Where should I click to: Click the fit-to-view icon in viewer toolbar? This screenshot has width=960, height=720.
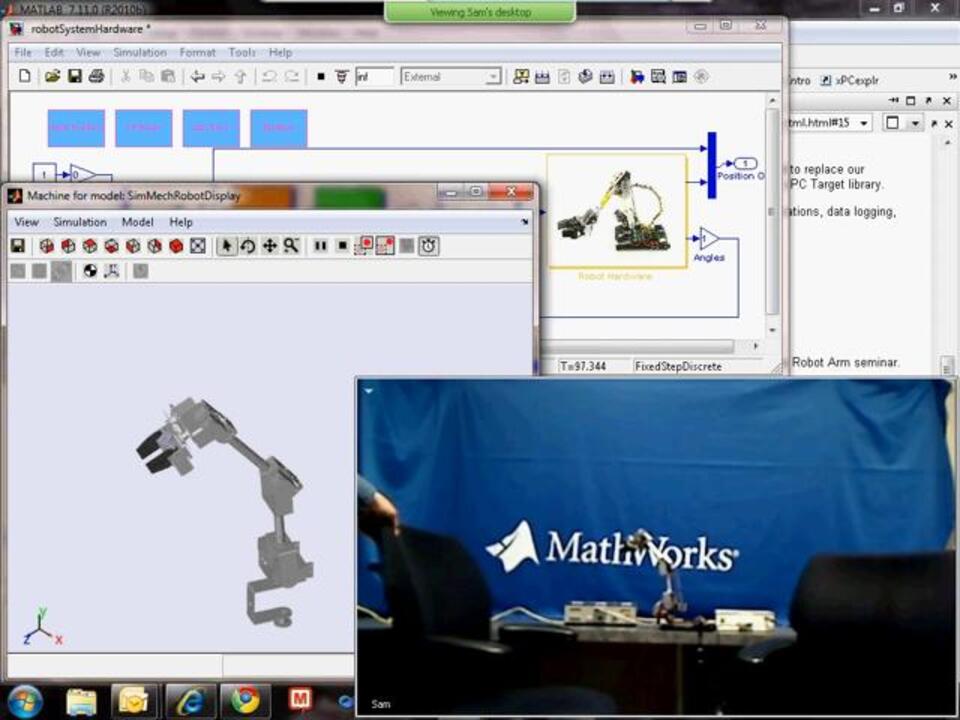pos(198,246)
